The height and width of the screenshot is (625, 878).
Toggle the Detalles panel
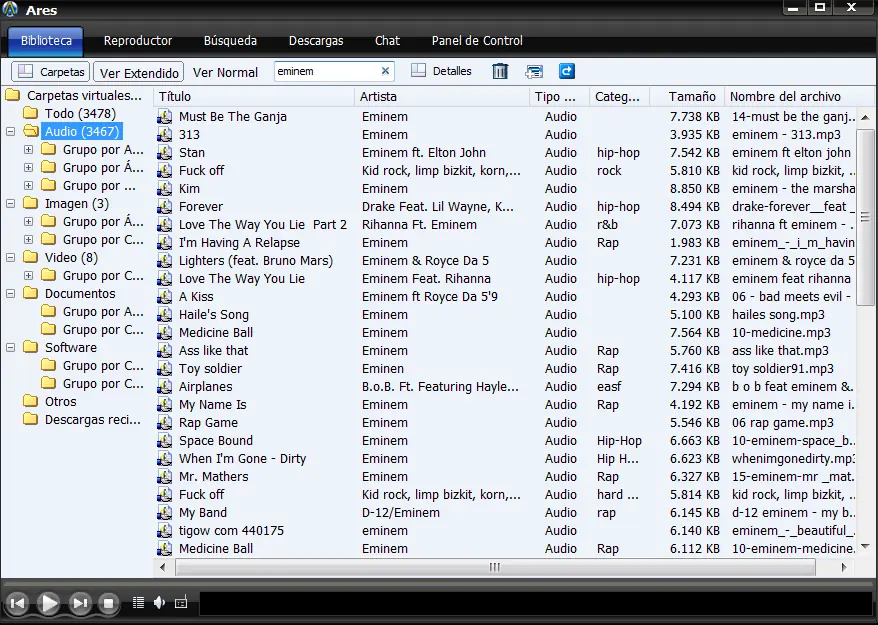point(441,71)
